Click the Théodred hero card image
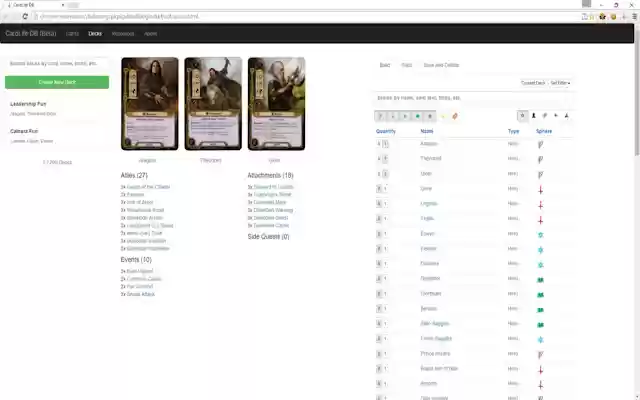Image resolution: width=640 pixels, height=400 pixels. pos(213,104)
